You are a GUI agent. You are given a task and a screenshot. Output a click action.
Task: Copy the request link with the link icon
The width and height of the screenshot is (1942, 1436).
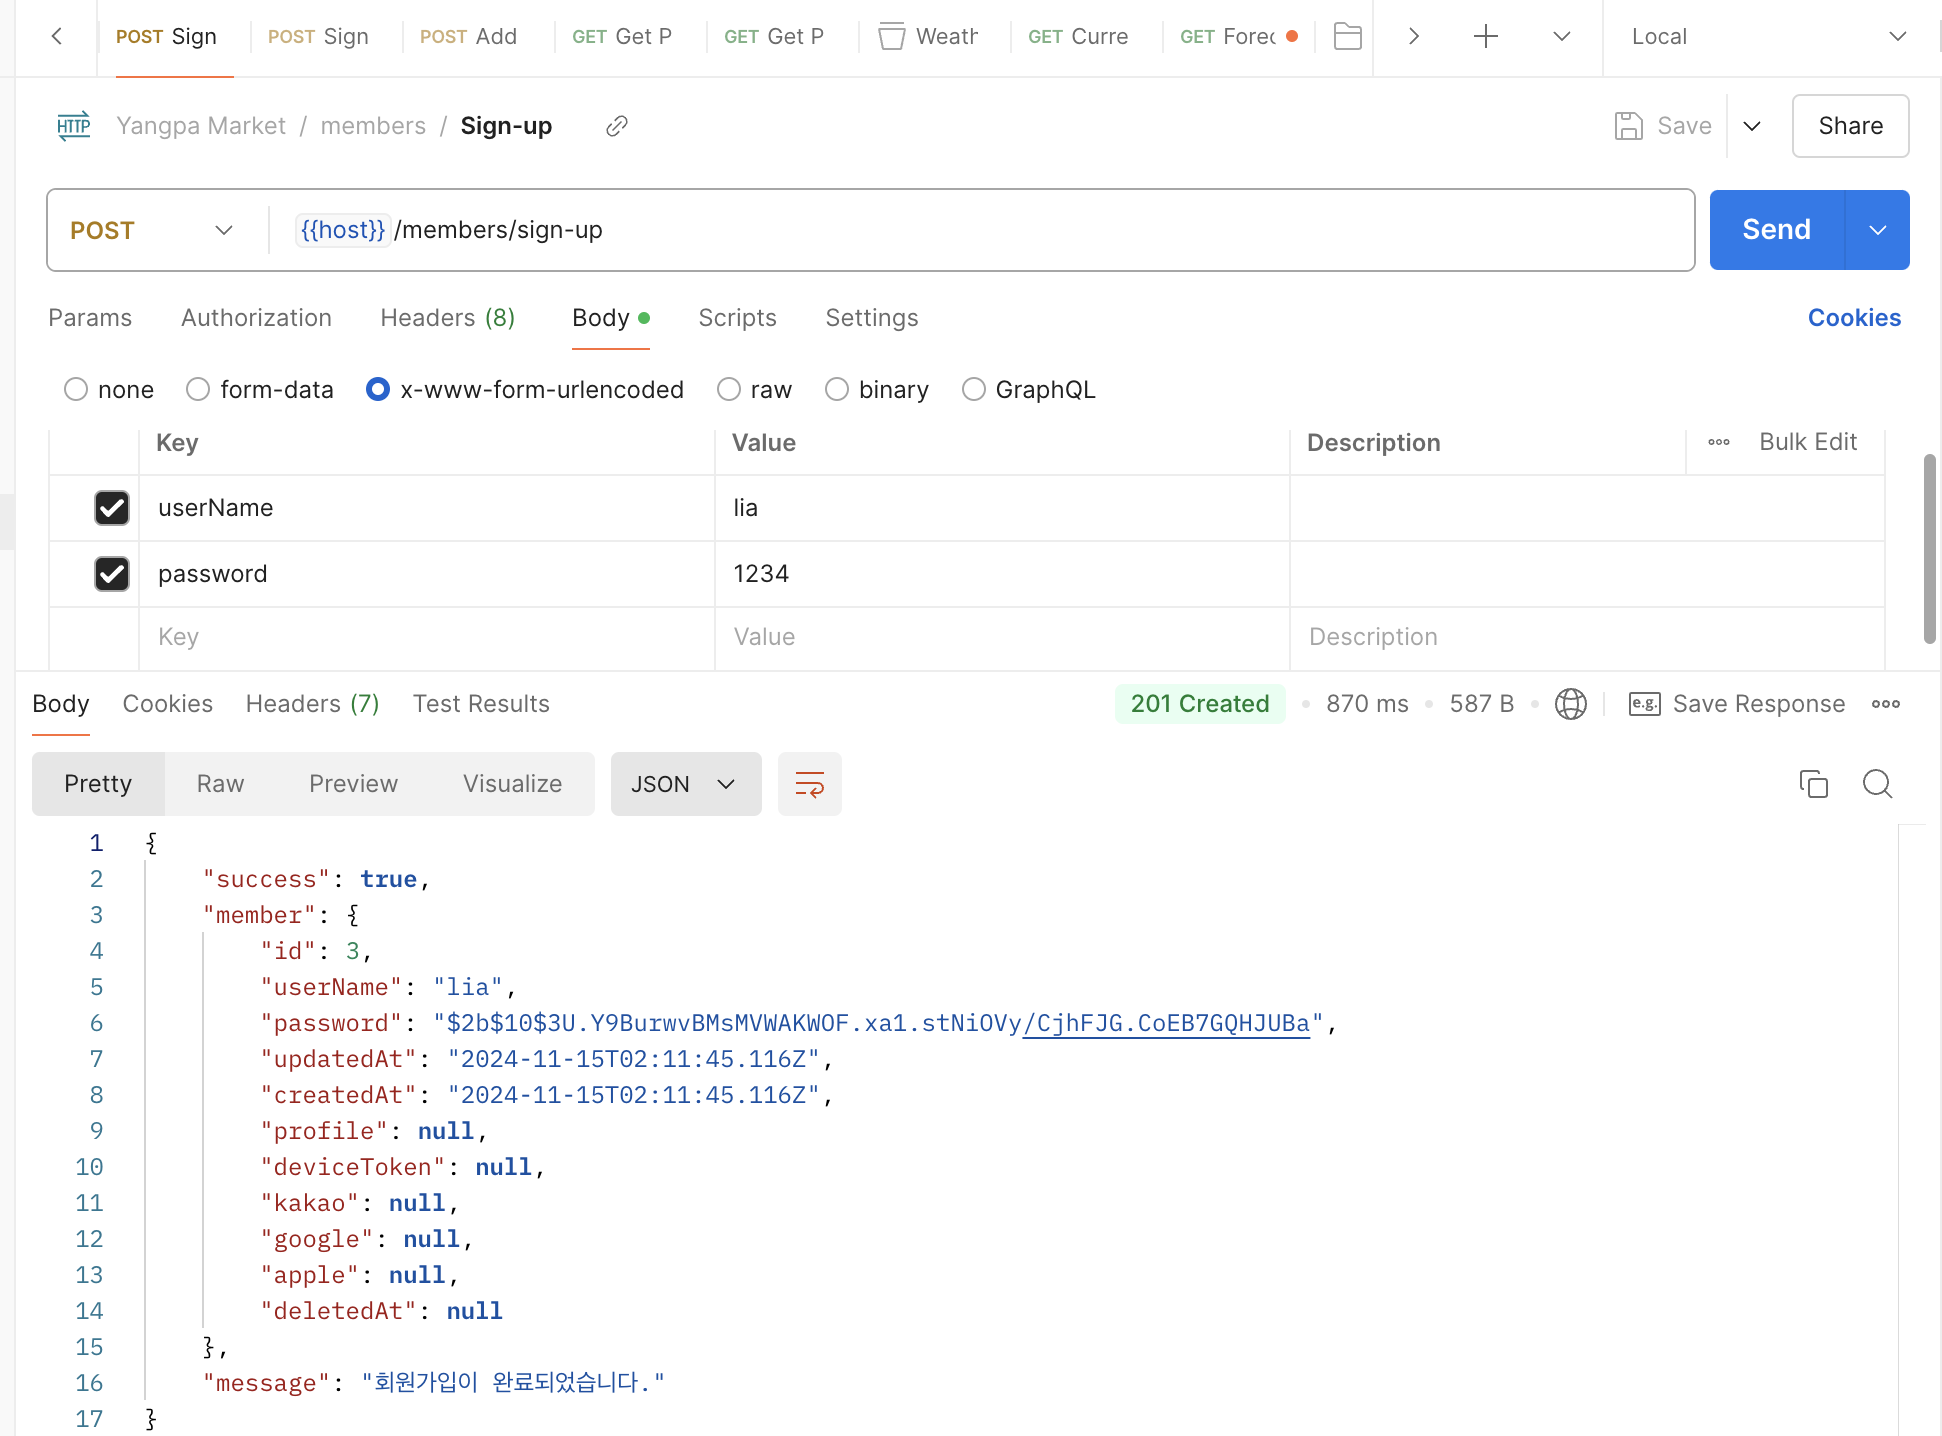(617, 126)
